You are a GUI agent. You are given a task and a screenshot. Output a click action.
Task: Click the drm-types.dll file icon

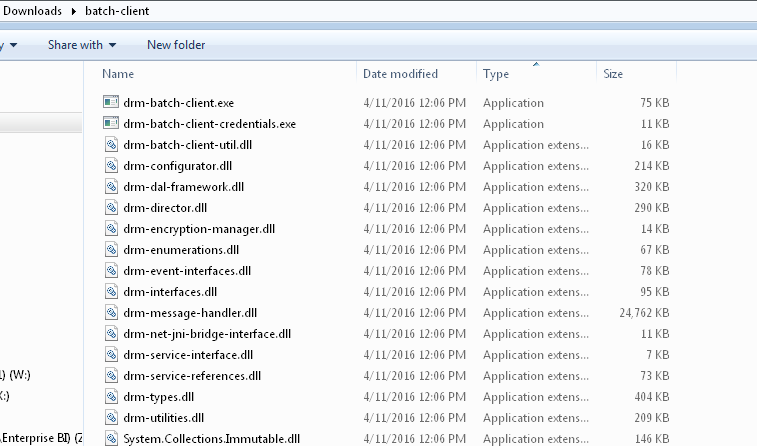pyautogui.click(x=111, y=397)
